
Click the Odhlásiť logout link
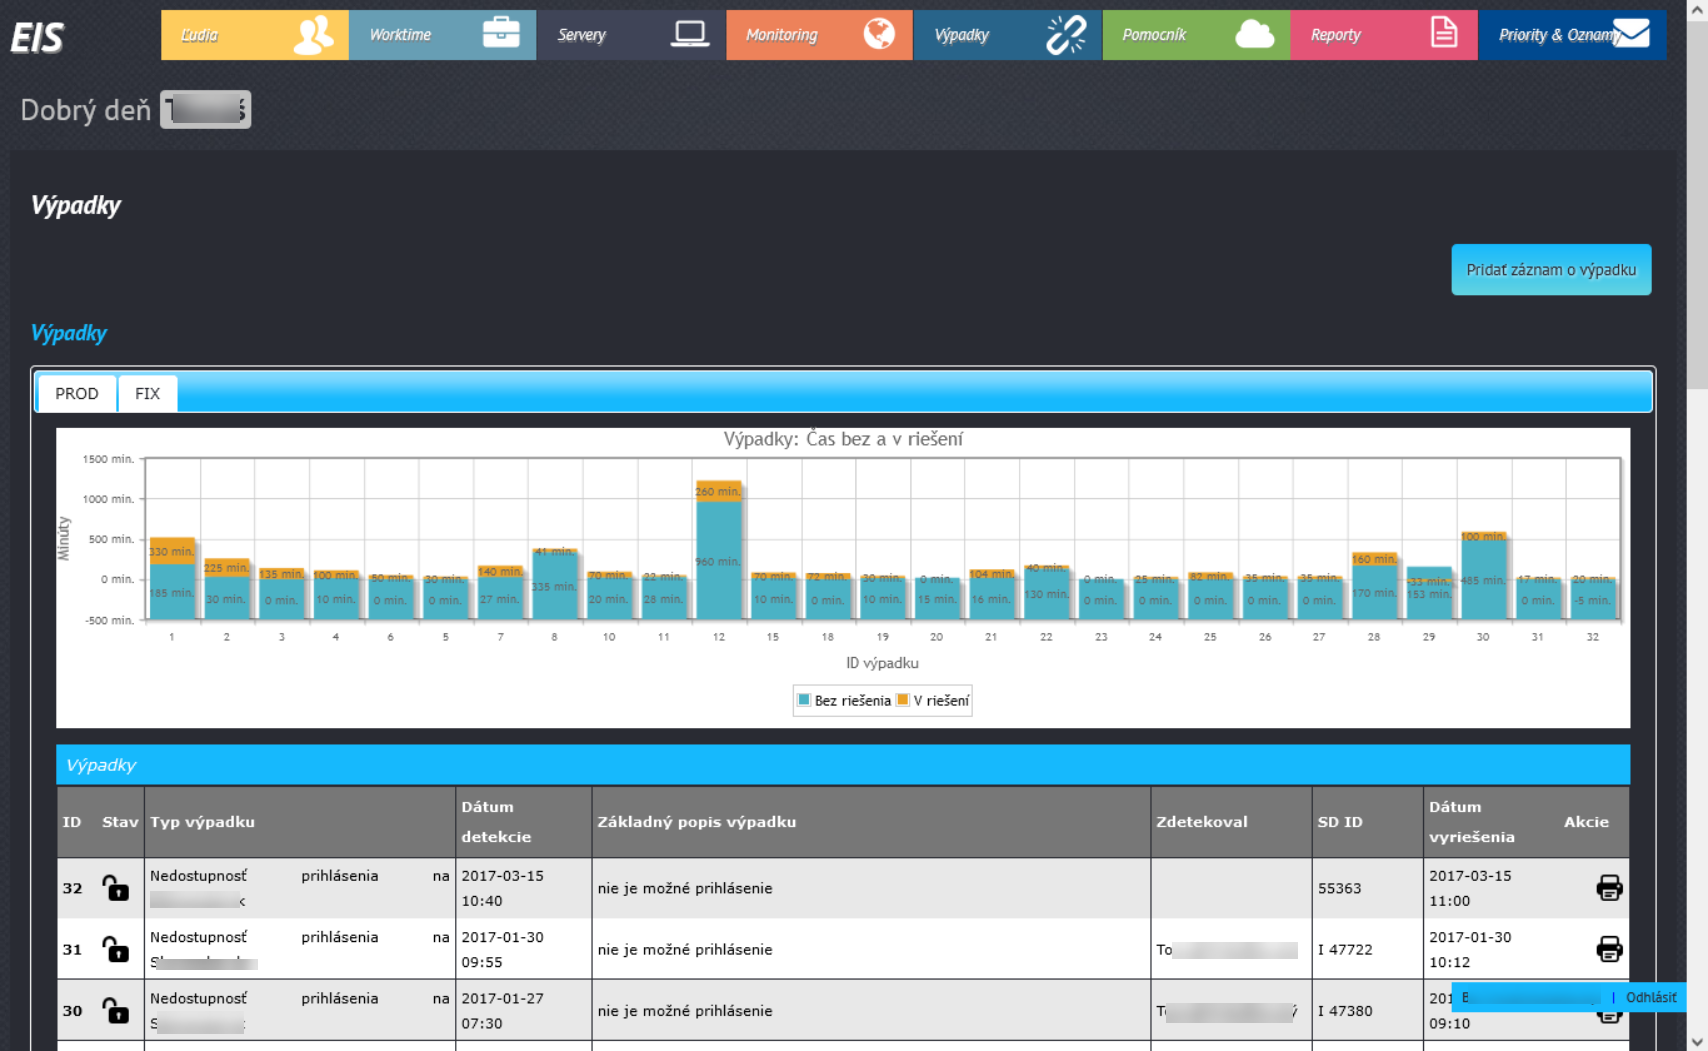1652,997
